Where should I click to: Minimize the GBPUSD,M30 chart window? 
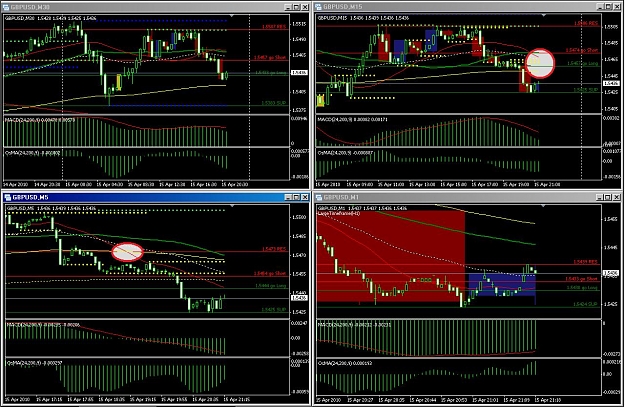coord(289,7)
